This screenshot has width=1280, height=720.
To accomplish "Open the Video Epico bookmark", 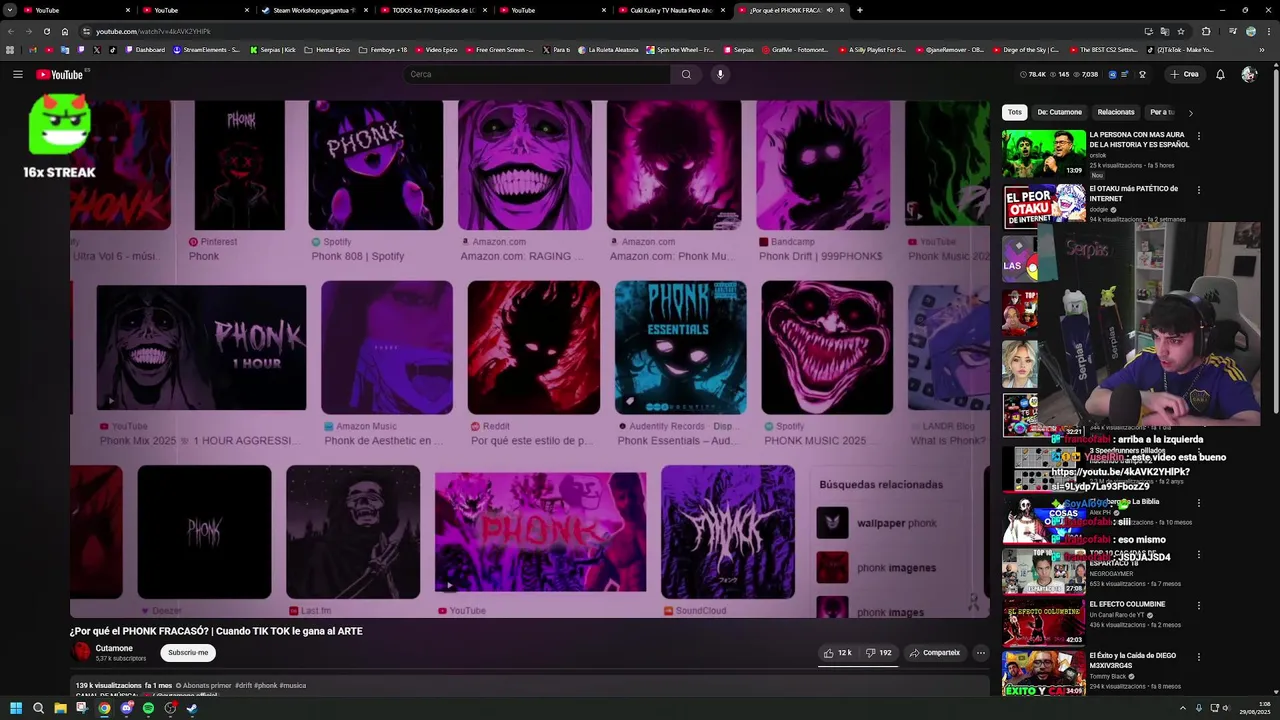I will [x=436, y=49].
